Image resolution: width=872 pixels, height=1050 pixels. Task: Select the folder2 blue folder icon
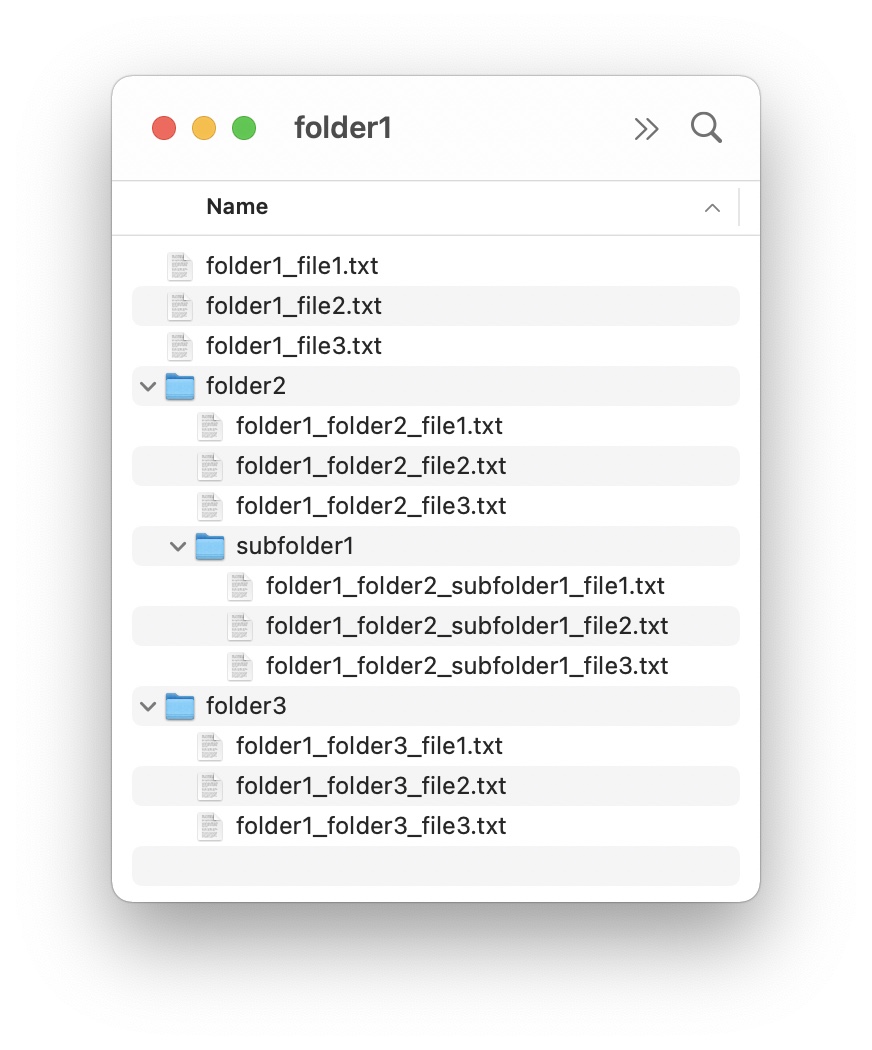(x=179, y=386)
